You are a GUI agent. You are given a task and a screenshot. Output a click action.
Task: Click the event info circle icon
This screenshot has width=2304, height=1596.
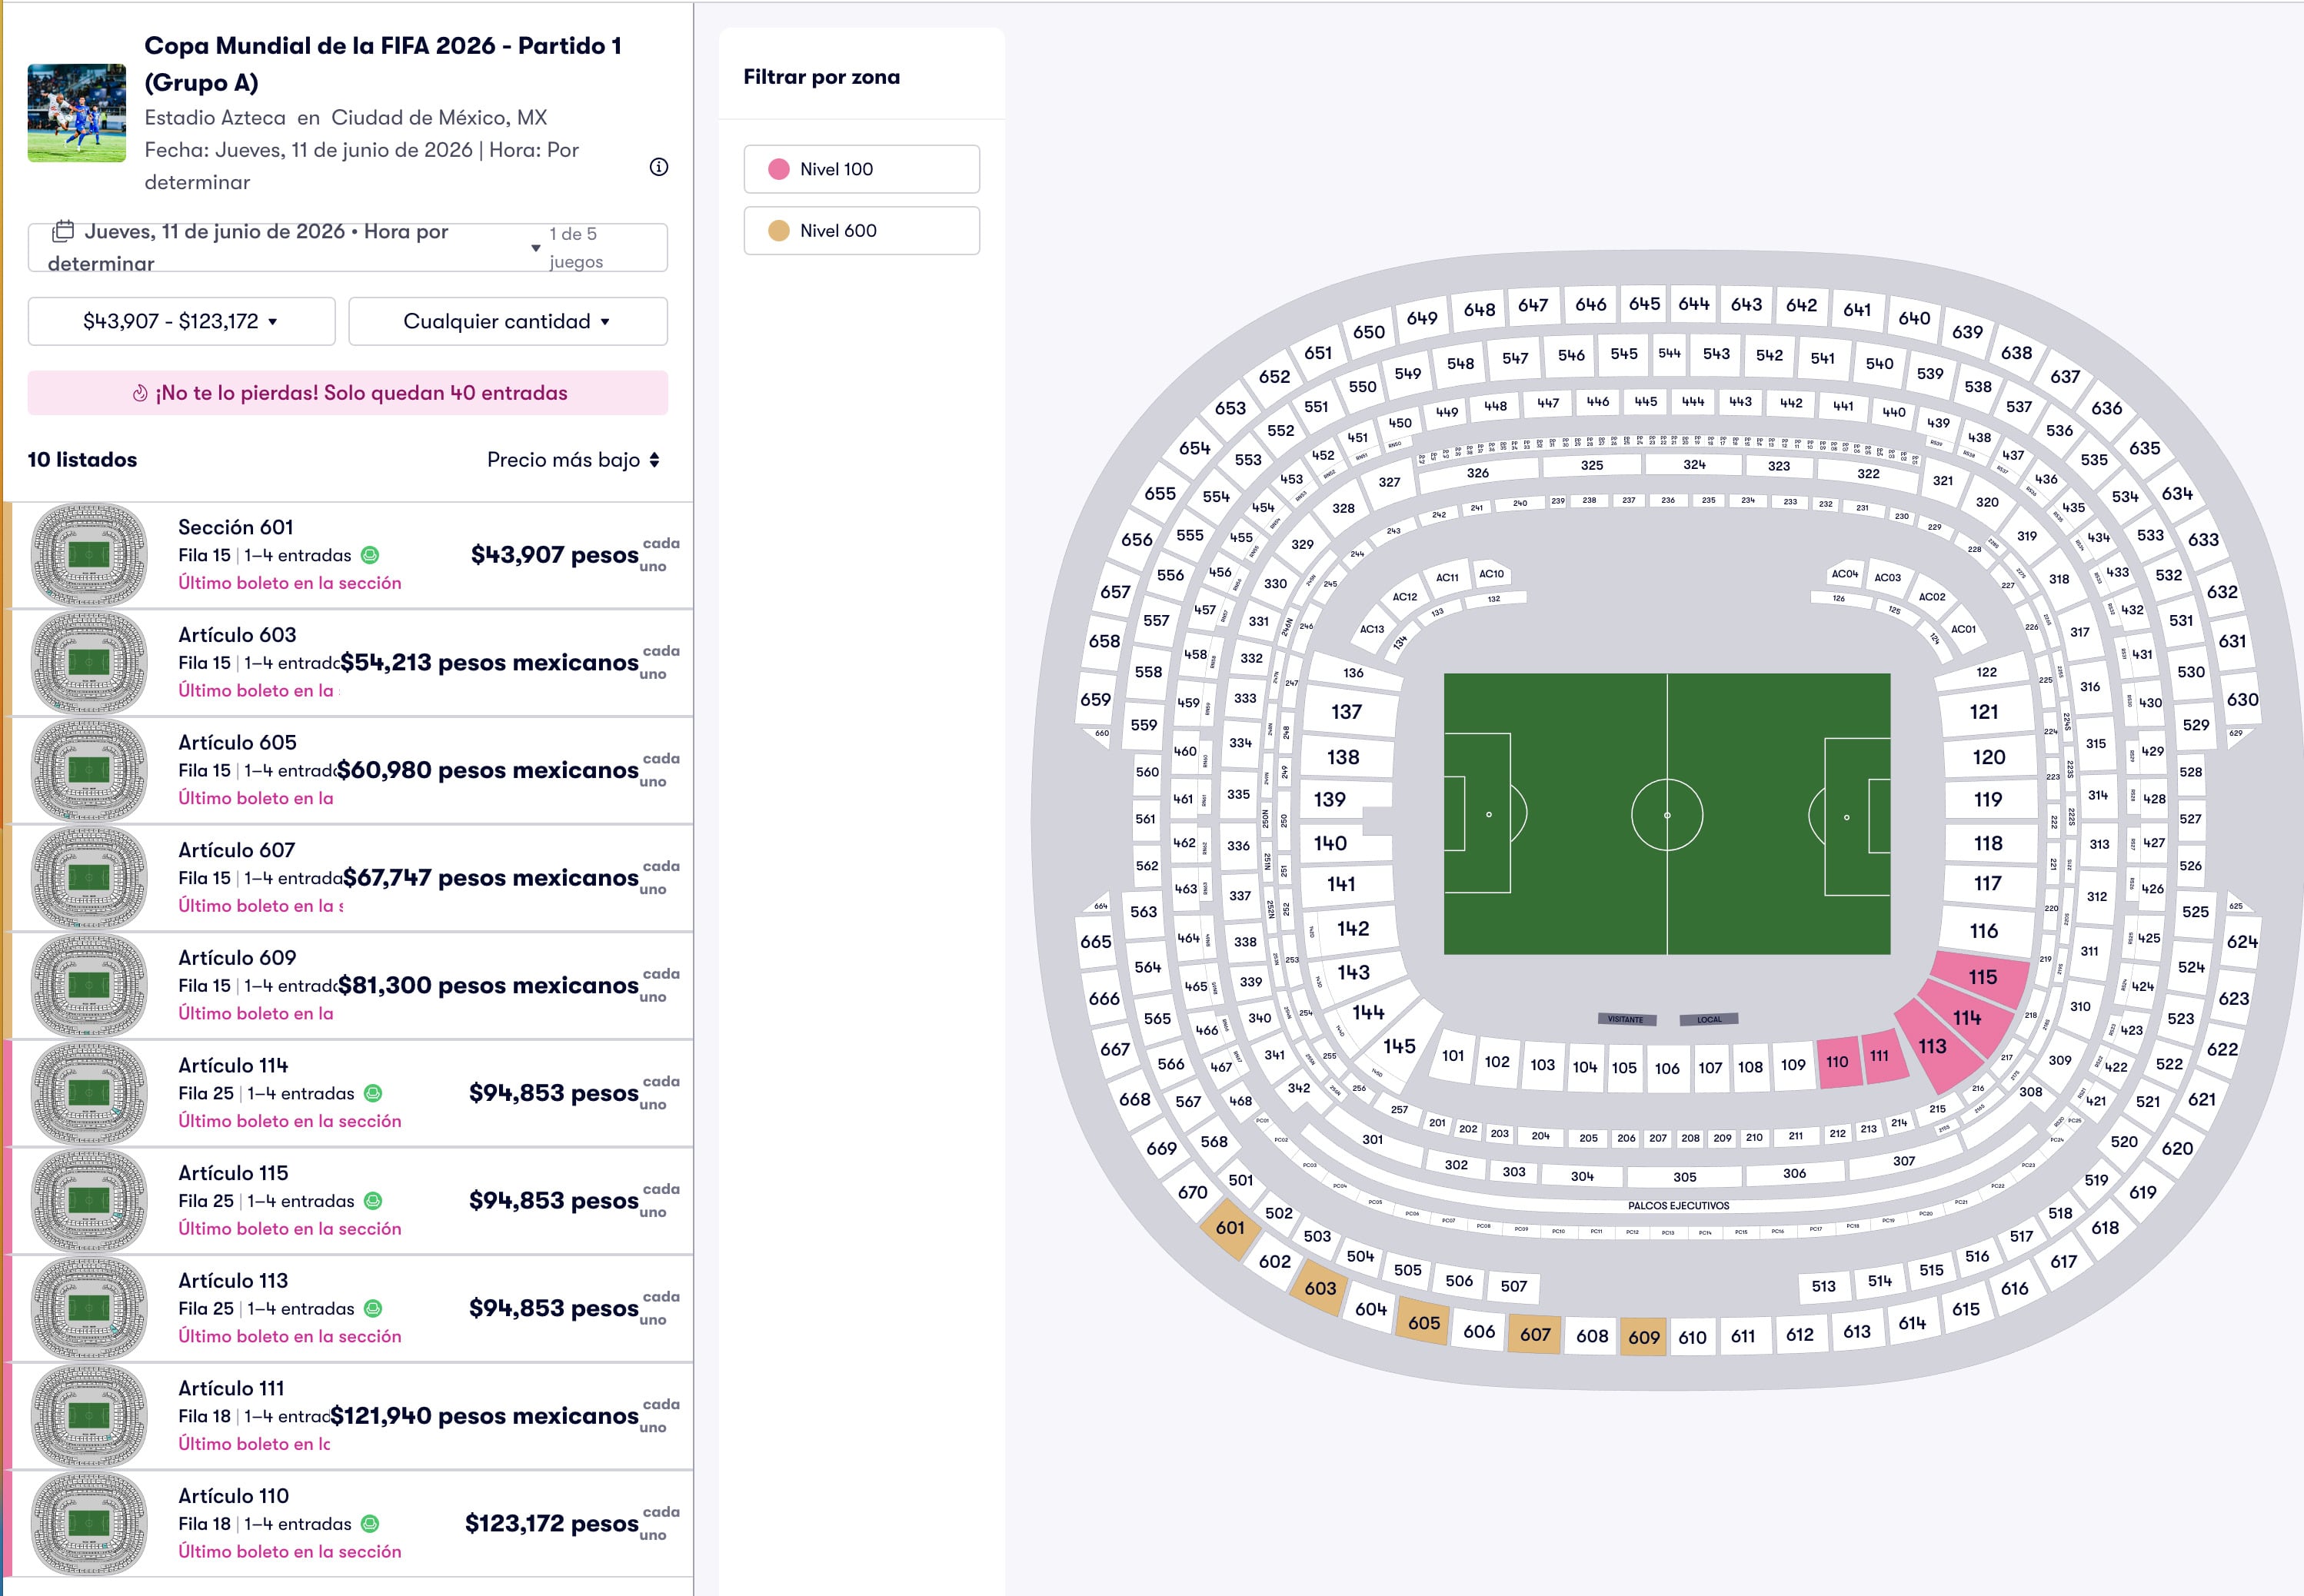pos(658,167)
